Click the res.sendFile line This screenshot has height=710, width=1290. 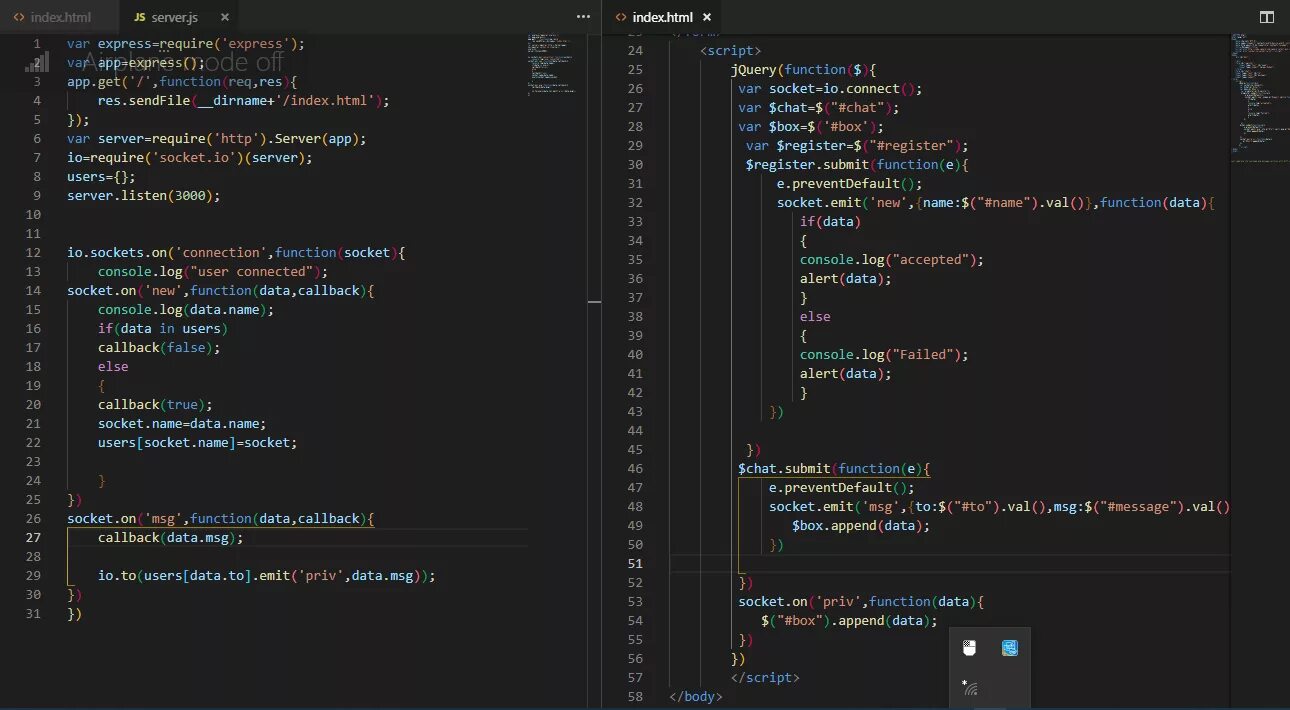(243, 100)
